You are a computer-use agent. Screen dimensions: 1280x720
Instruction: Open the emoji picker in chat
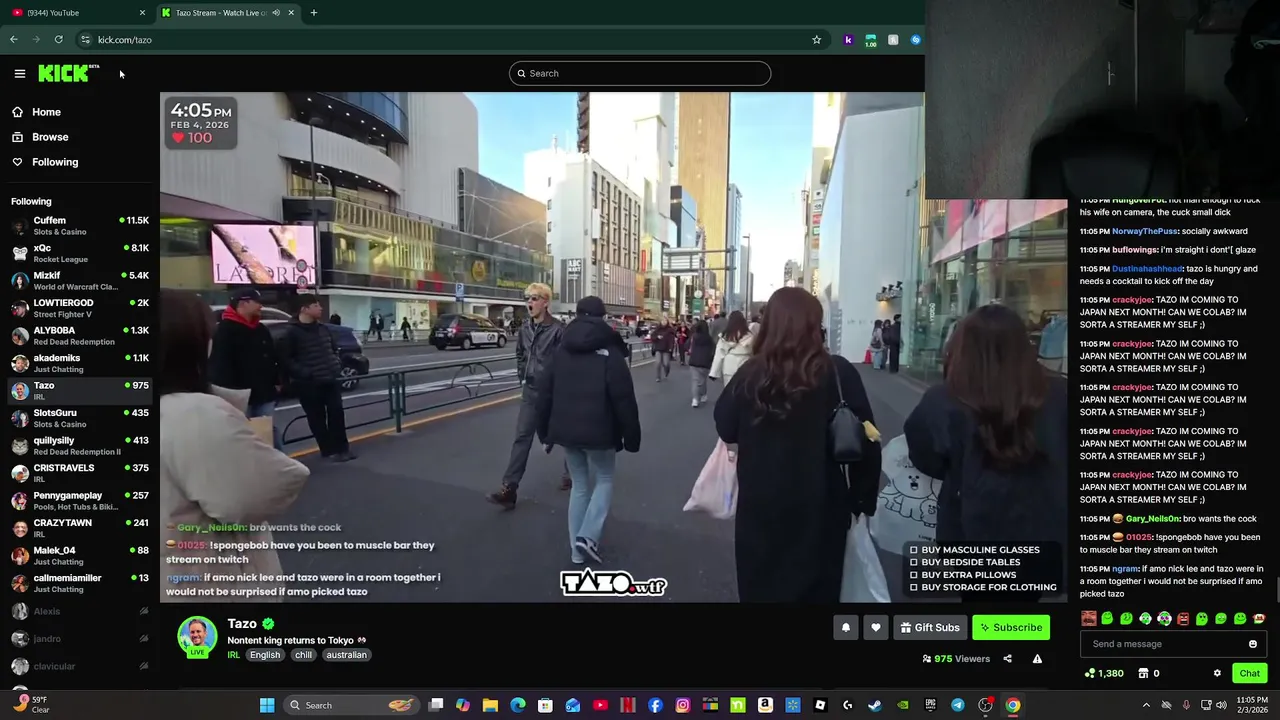[x=1253, y=644]
